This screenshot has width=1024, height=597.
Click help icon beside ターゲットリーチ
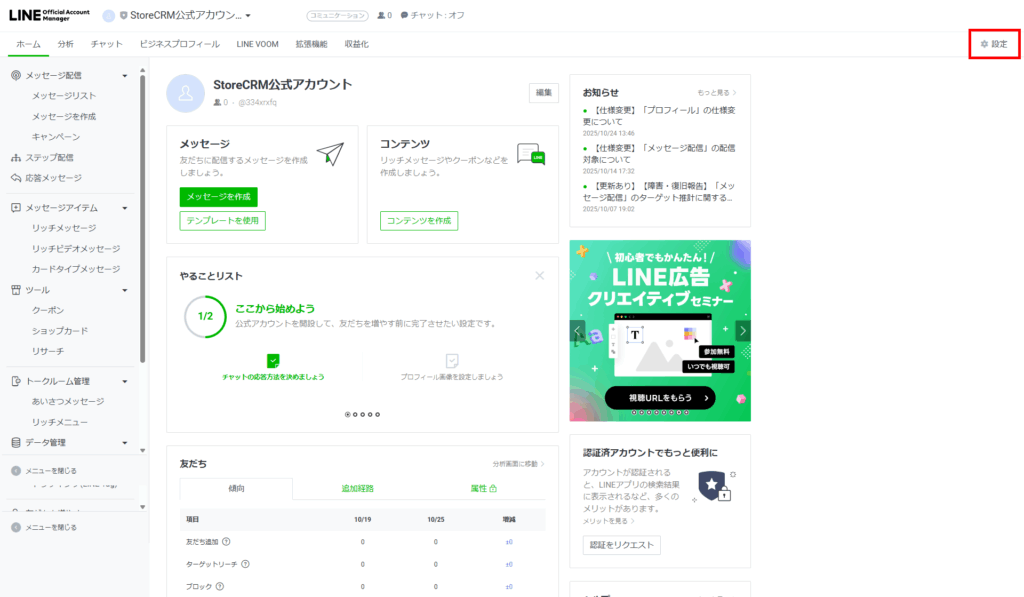245,564
